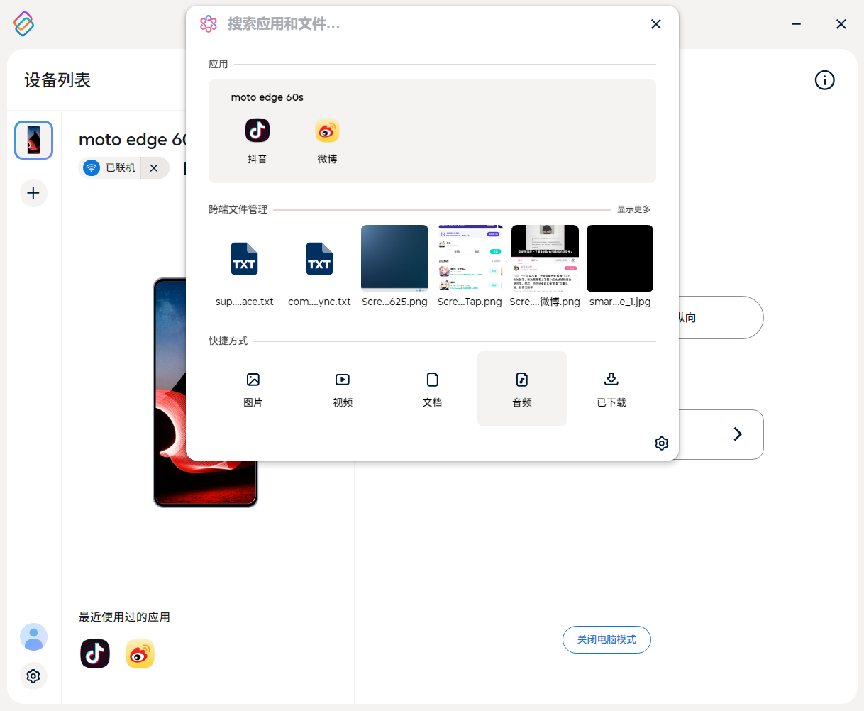864x711 pixels.
Task: Disconnect device via X beside 已联机
Action: click(x=154, y=168)
